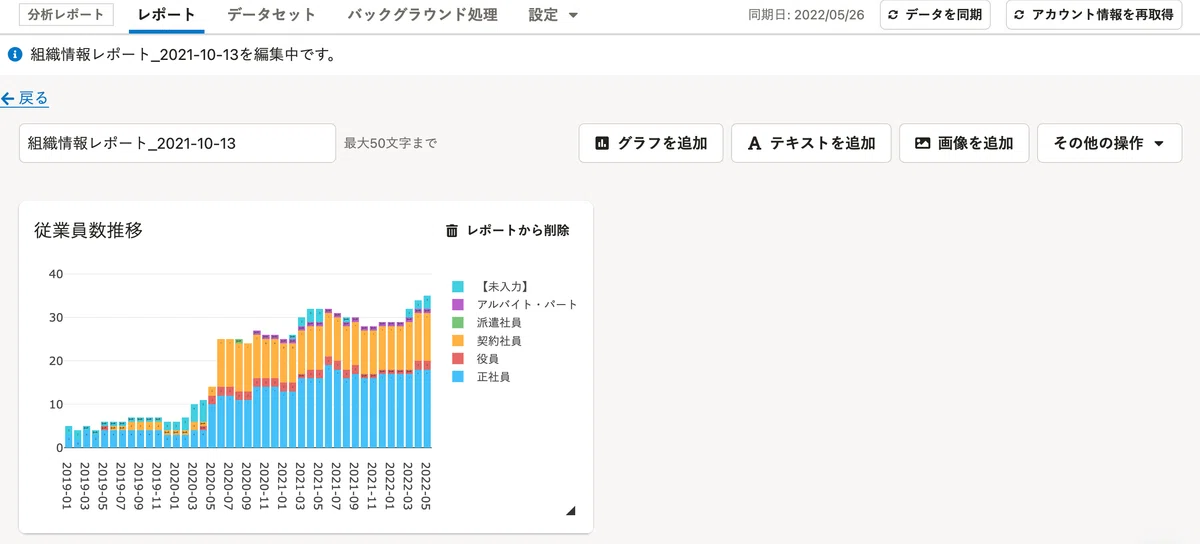Click the 契約社員 legend label

pyautogui.click(x=499, y=341)
